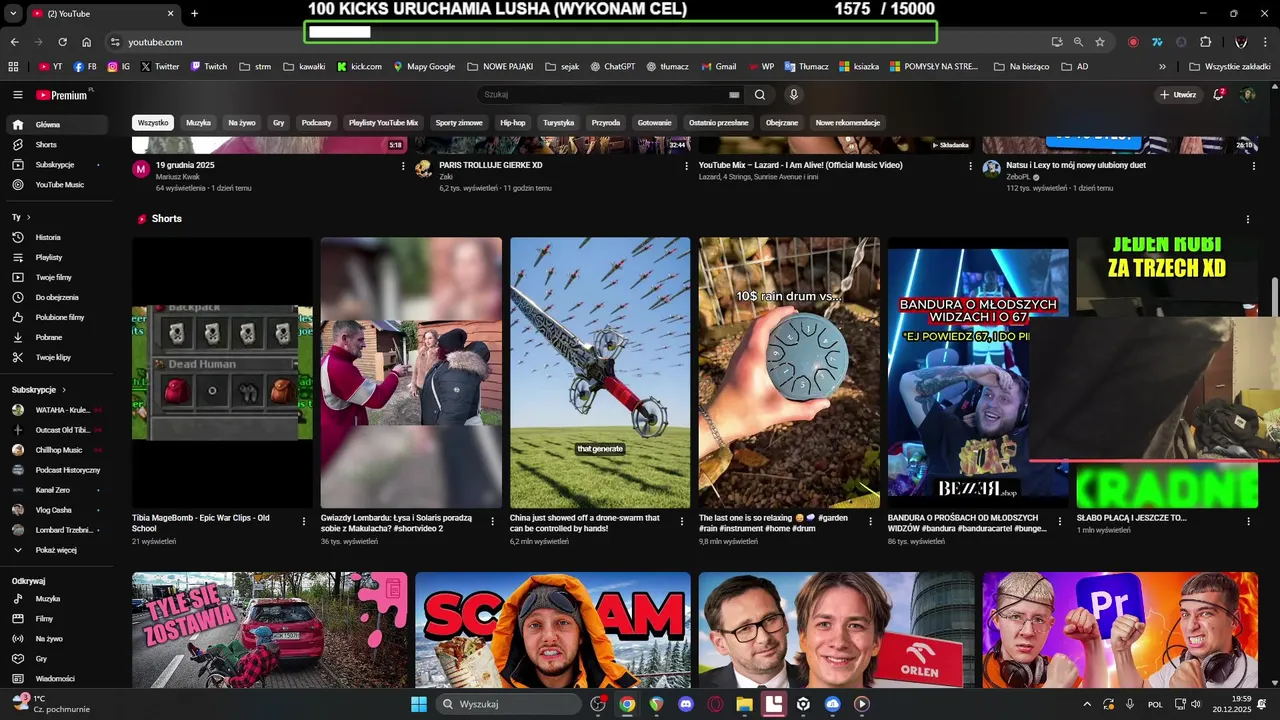
Task: Open the account avatar menu
Action: [1248, 94]
